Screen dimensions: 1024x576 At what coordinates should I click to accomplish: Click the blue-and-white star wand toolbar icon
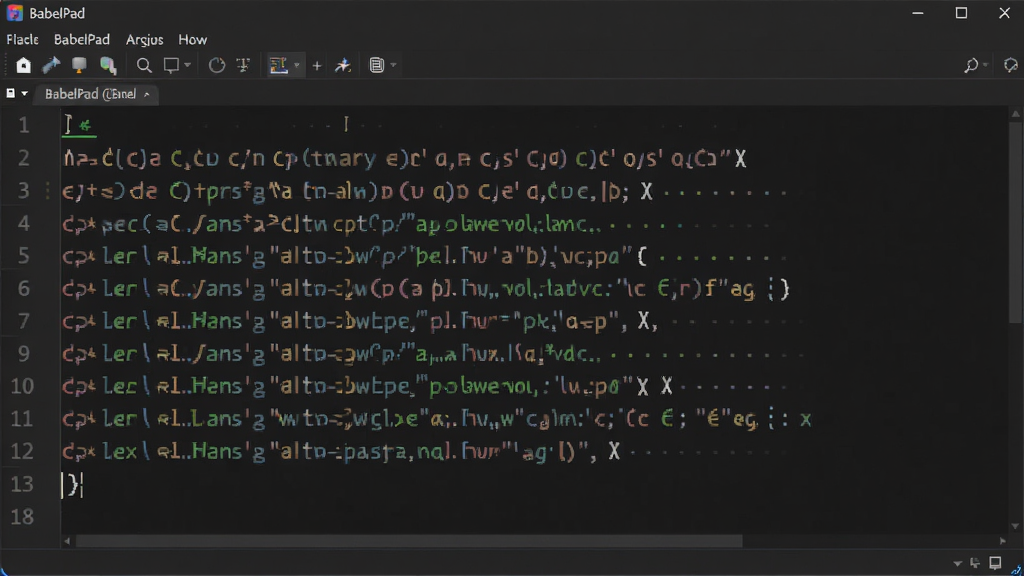coord(343,65)
